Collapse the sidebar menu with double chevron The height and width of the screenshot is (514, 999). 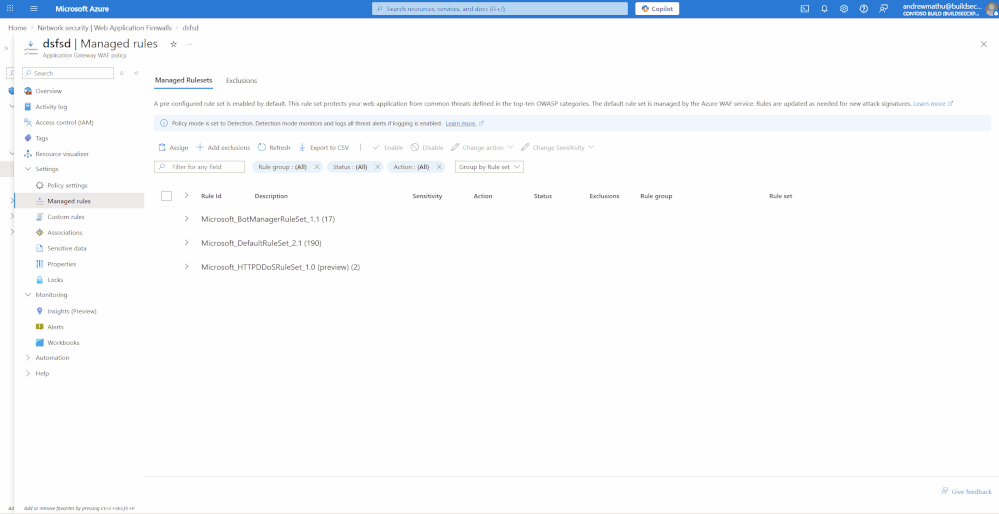(x=136, y=73)
